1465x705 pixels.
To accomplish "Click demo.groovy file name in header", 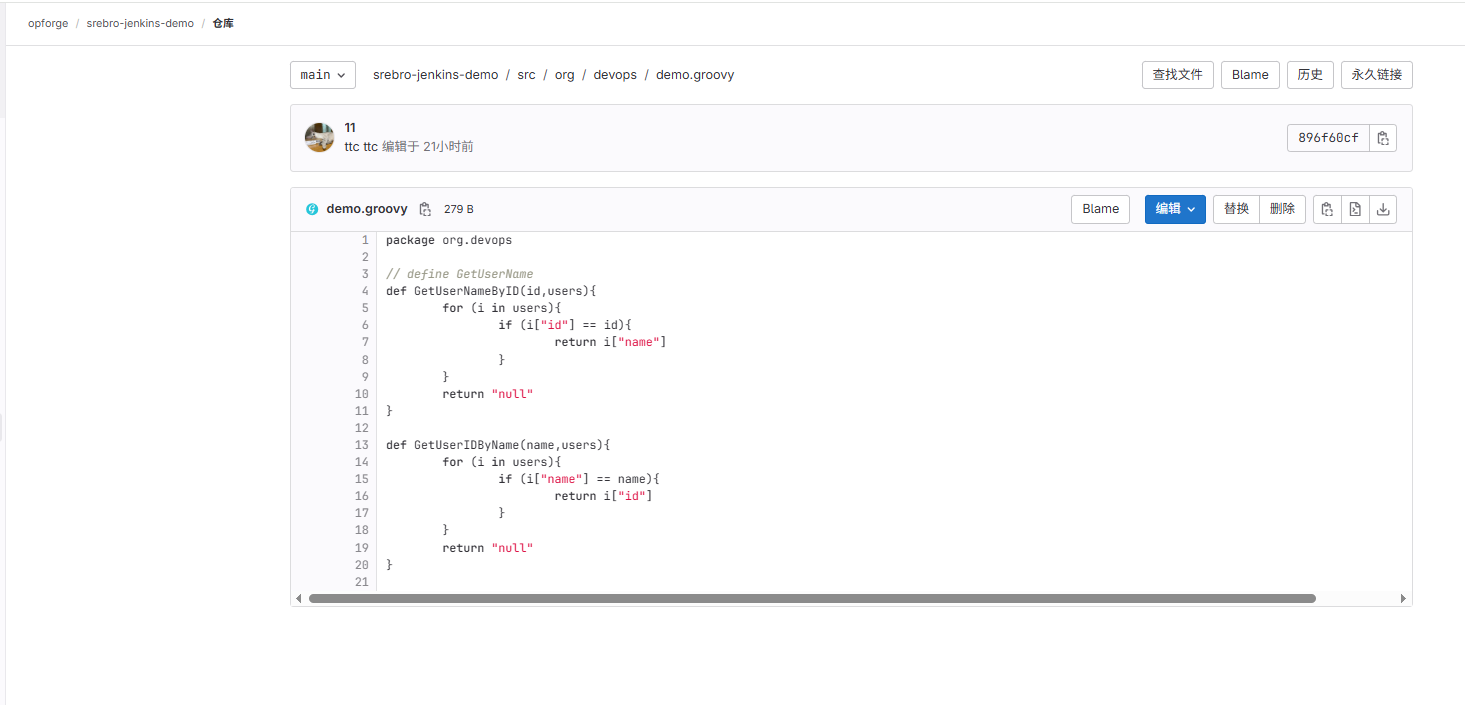I will (x=367, y=209).
